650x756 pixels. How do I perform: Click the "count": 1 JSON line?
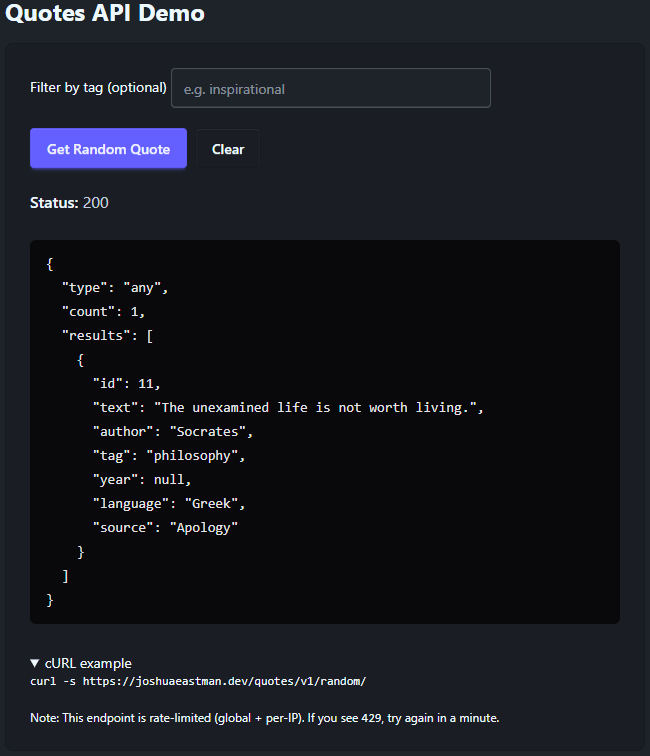[103, 312]
